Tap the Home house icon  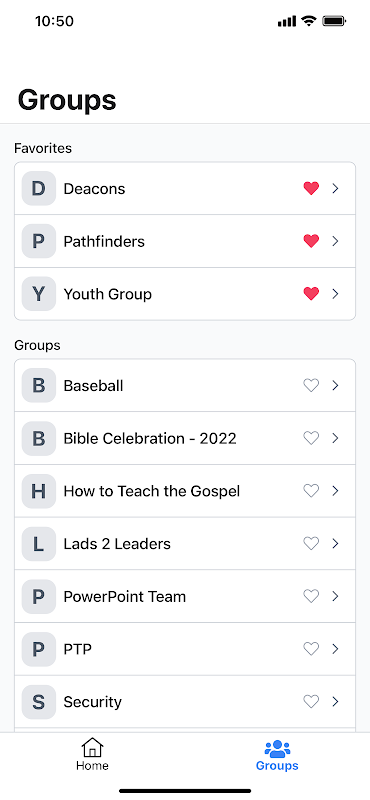(92, 747)
